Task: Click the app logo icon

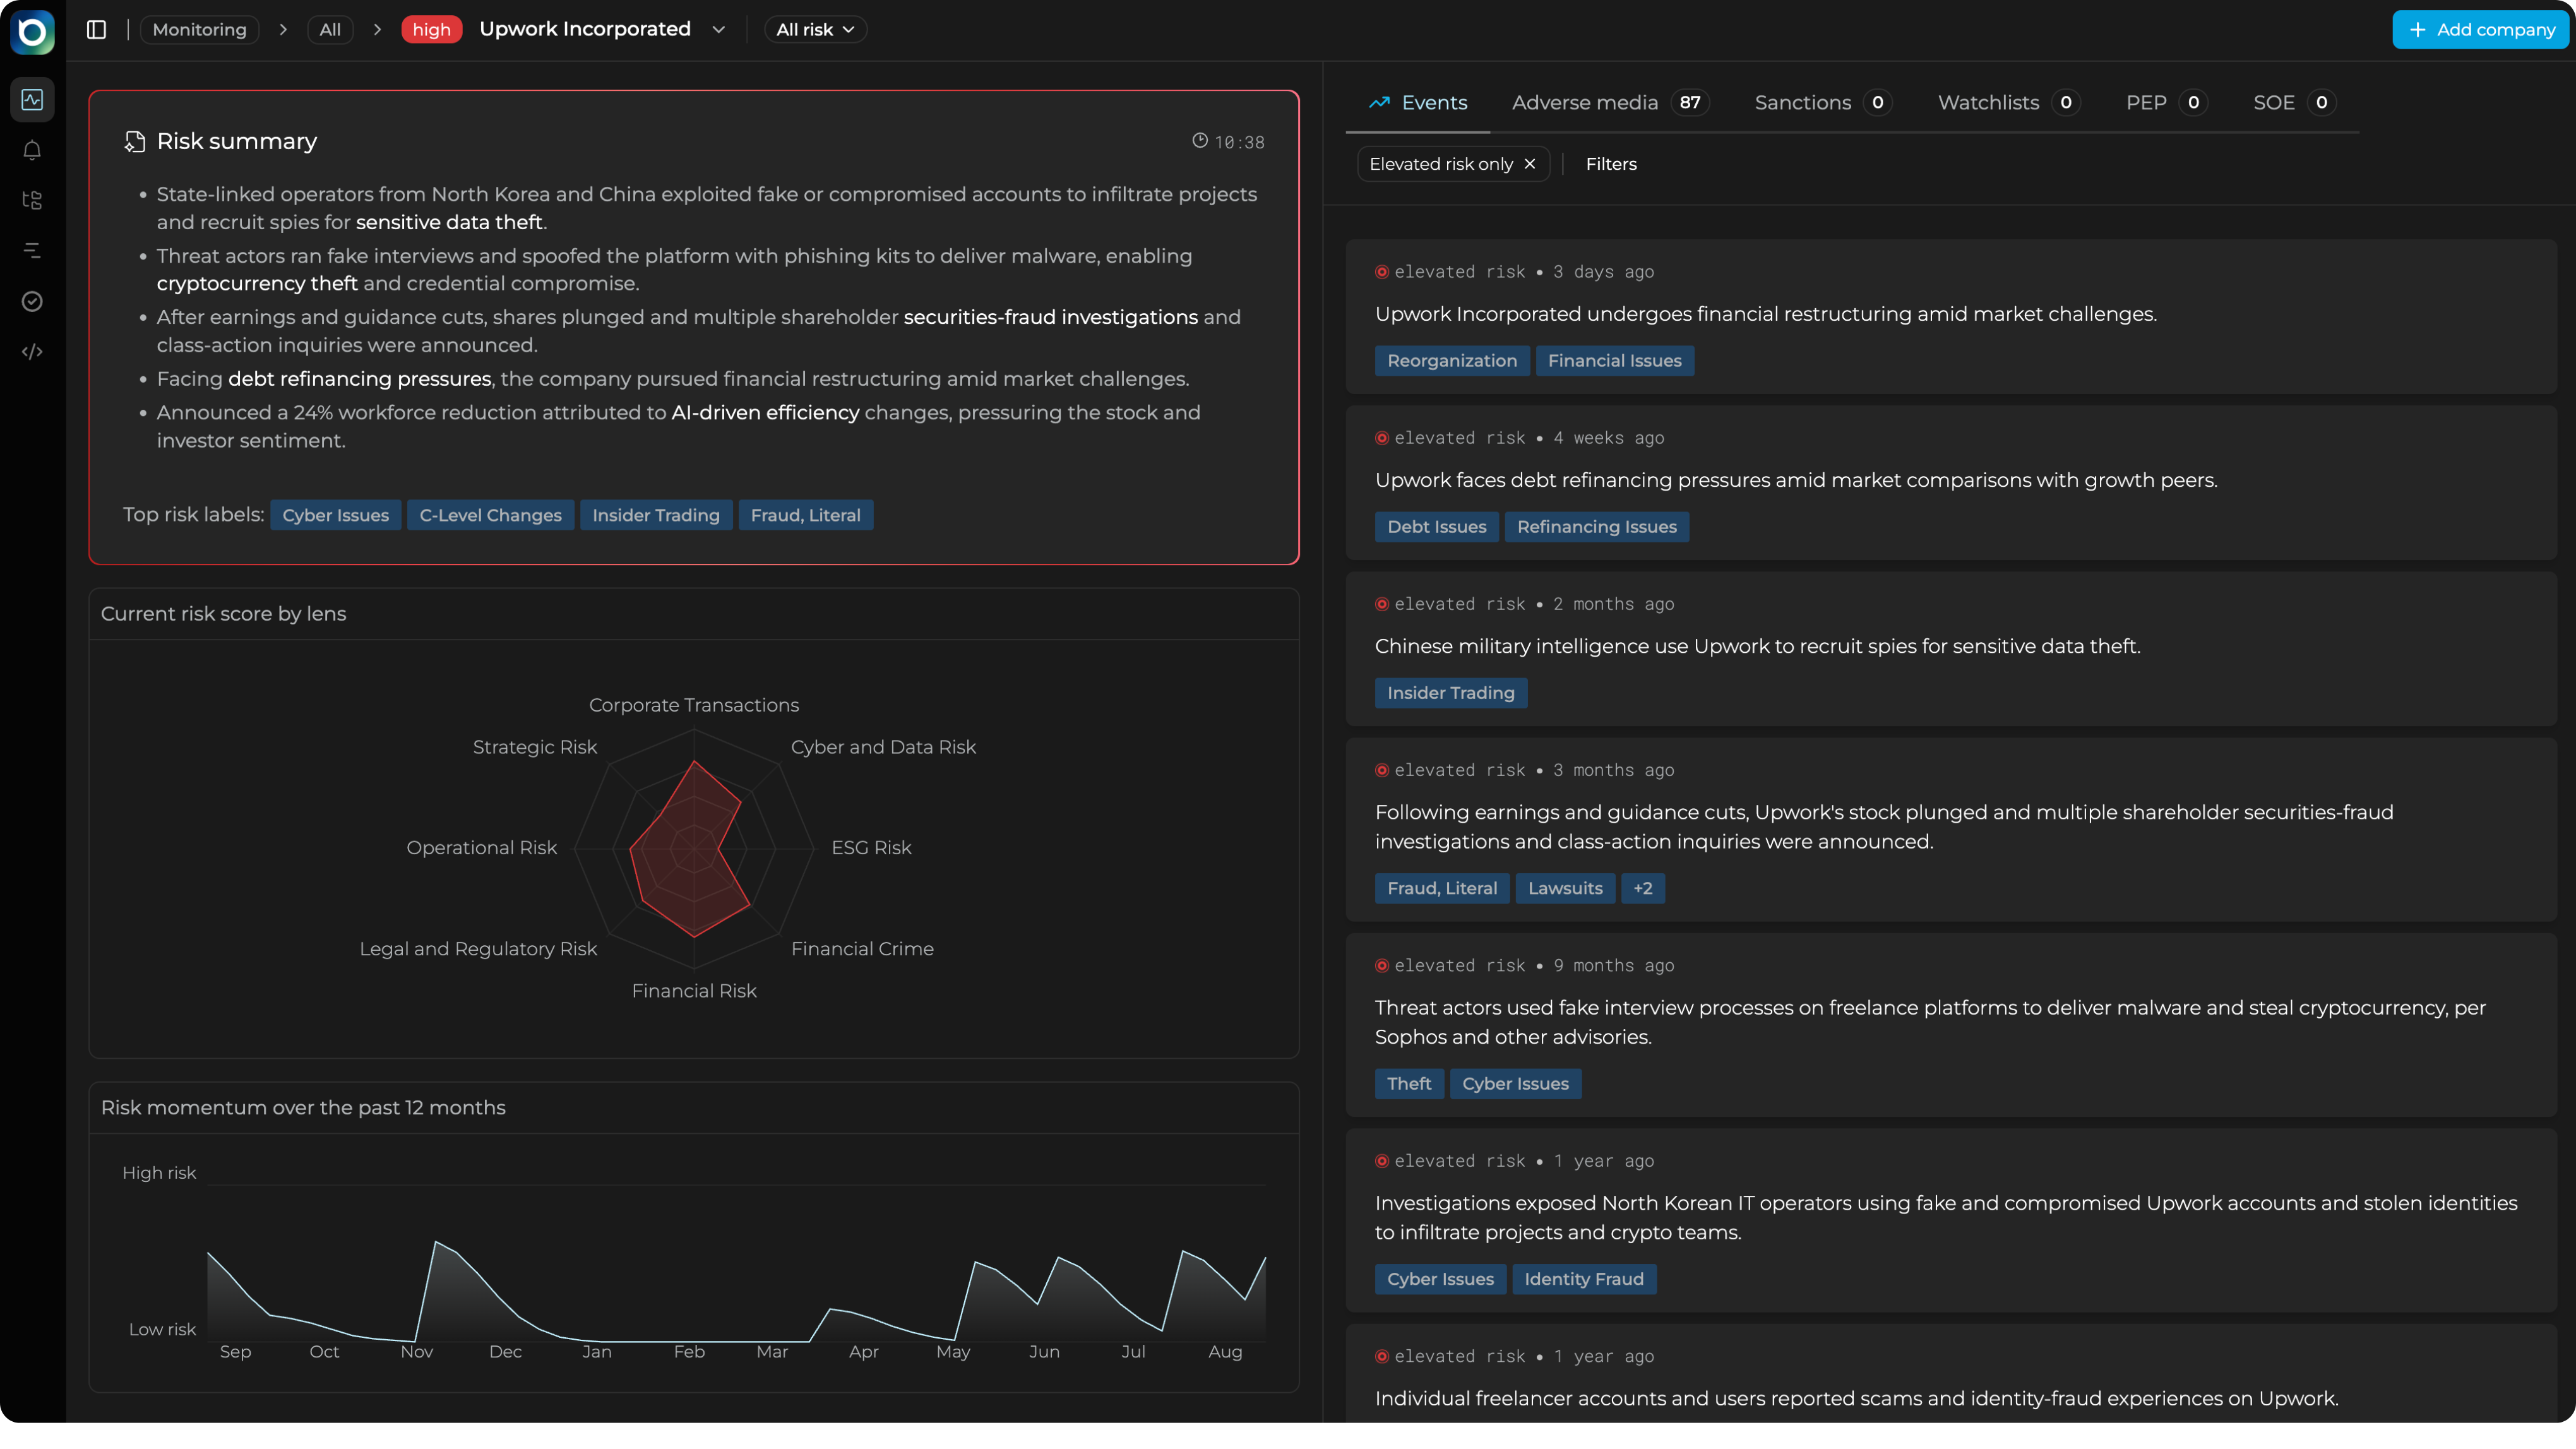Action: (x=32, y=32)
